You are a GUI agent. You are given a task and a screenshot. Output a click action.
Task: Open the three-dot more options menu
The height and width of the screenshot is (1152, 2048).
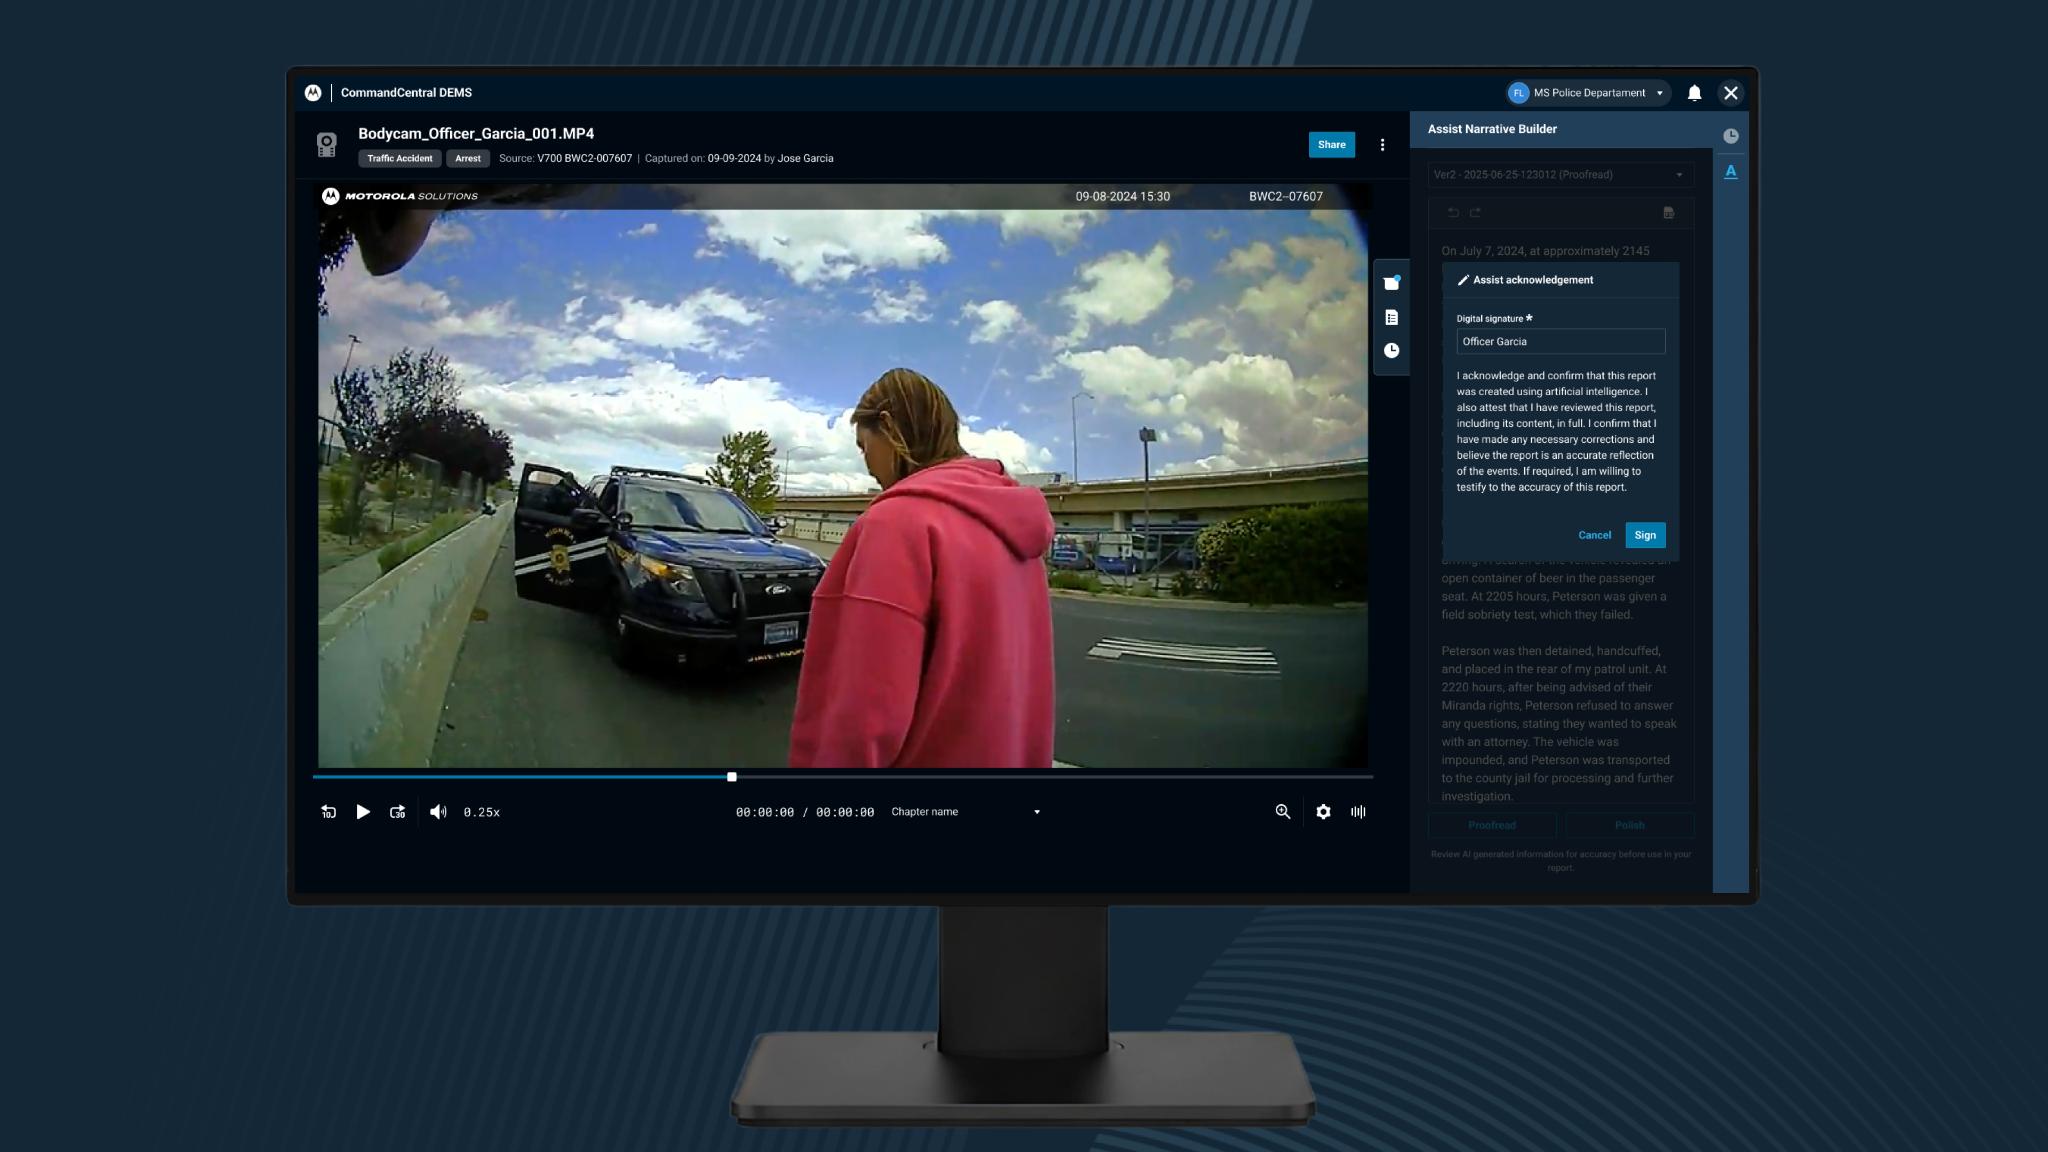click(x=1382, y=145)
